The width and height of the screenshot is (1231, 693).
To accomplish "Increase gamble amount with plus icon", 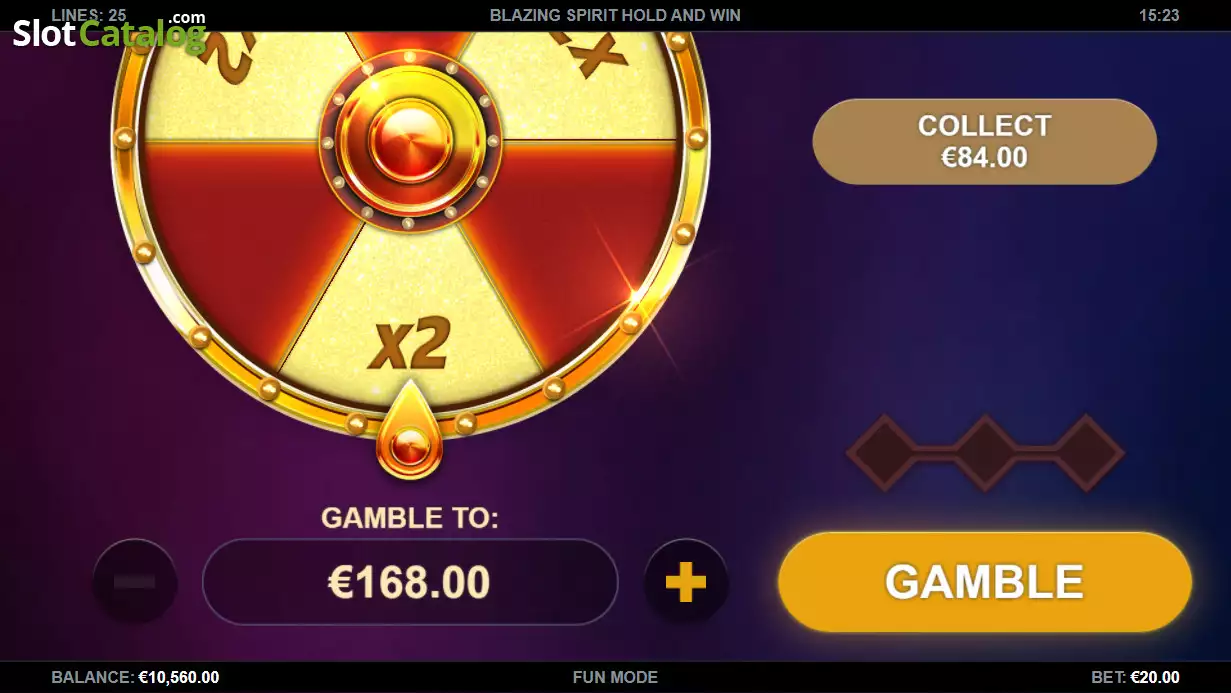I will click(686, 582).
